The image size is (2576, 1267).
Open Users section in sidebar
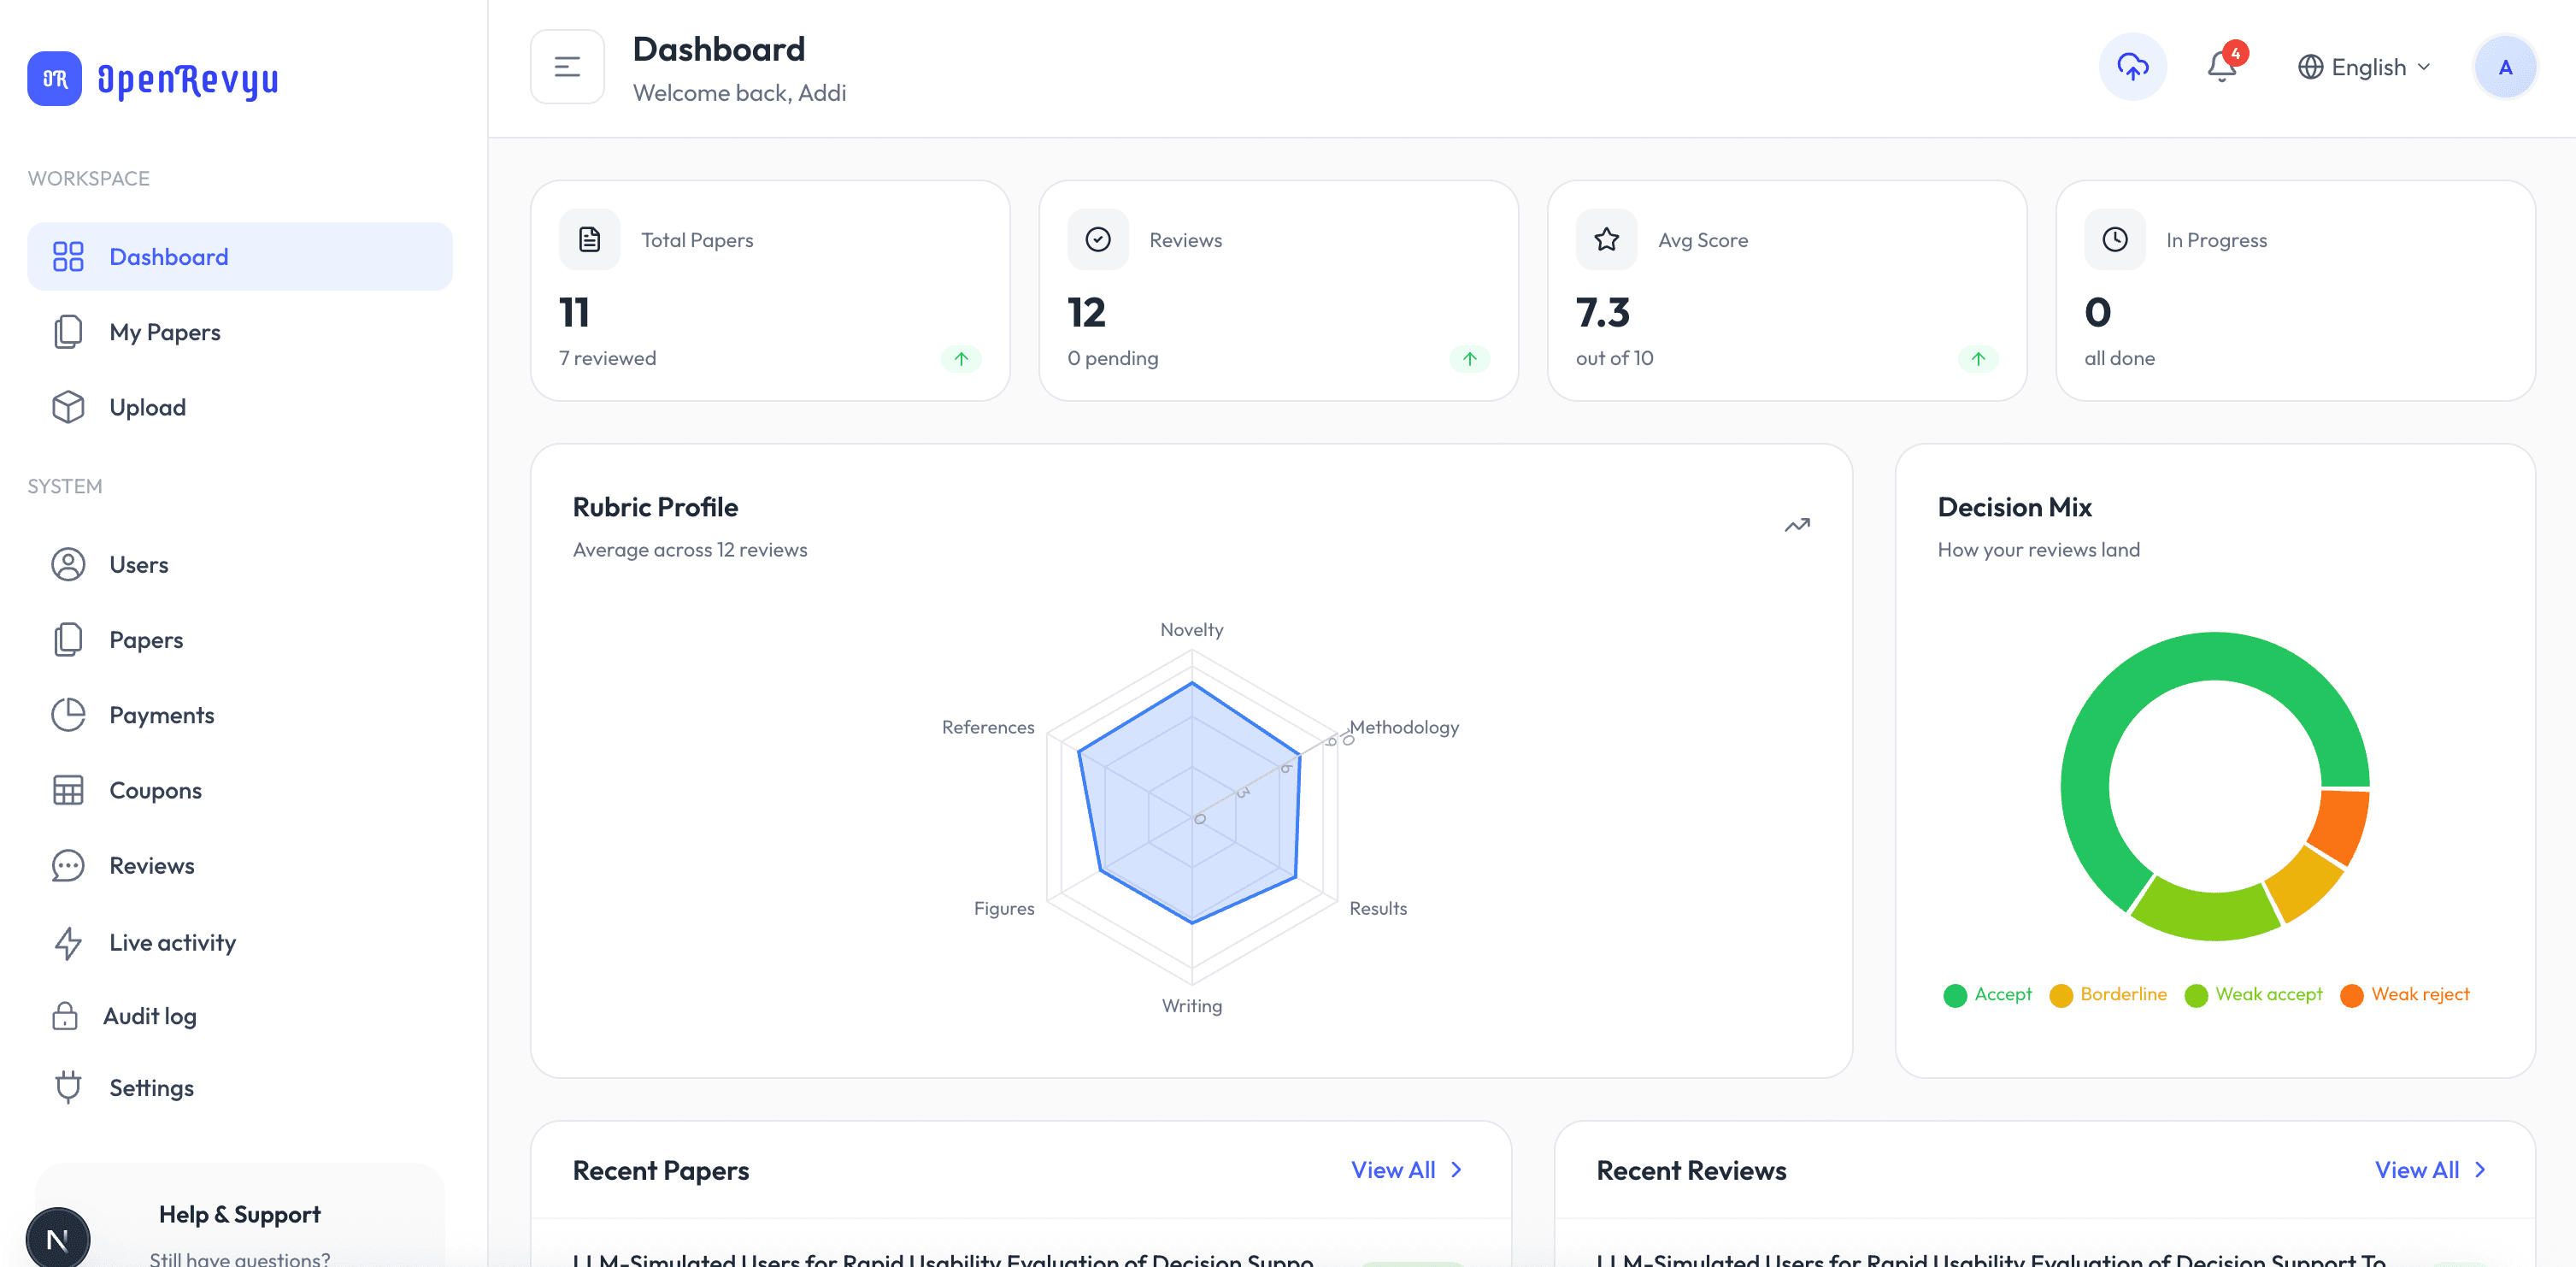[240, 565]
